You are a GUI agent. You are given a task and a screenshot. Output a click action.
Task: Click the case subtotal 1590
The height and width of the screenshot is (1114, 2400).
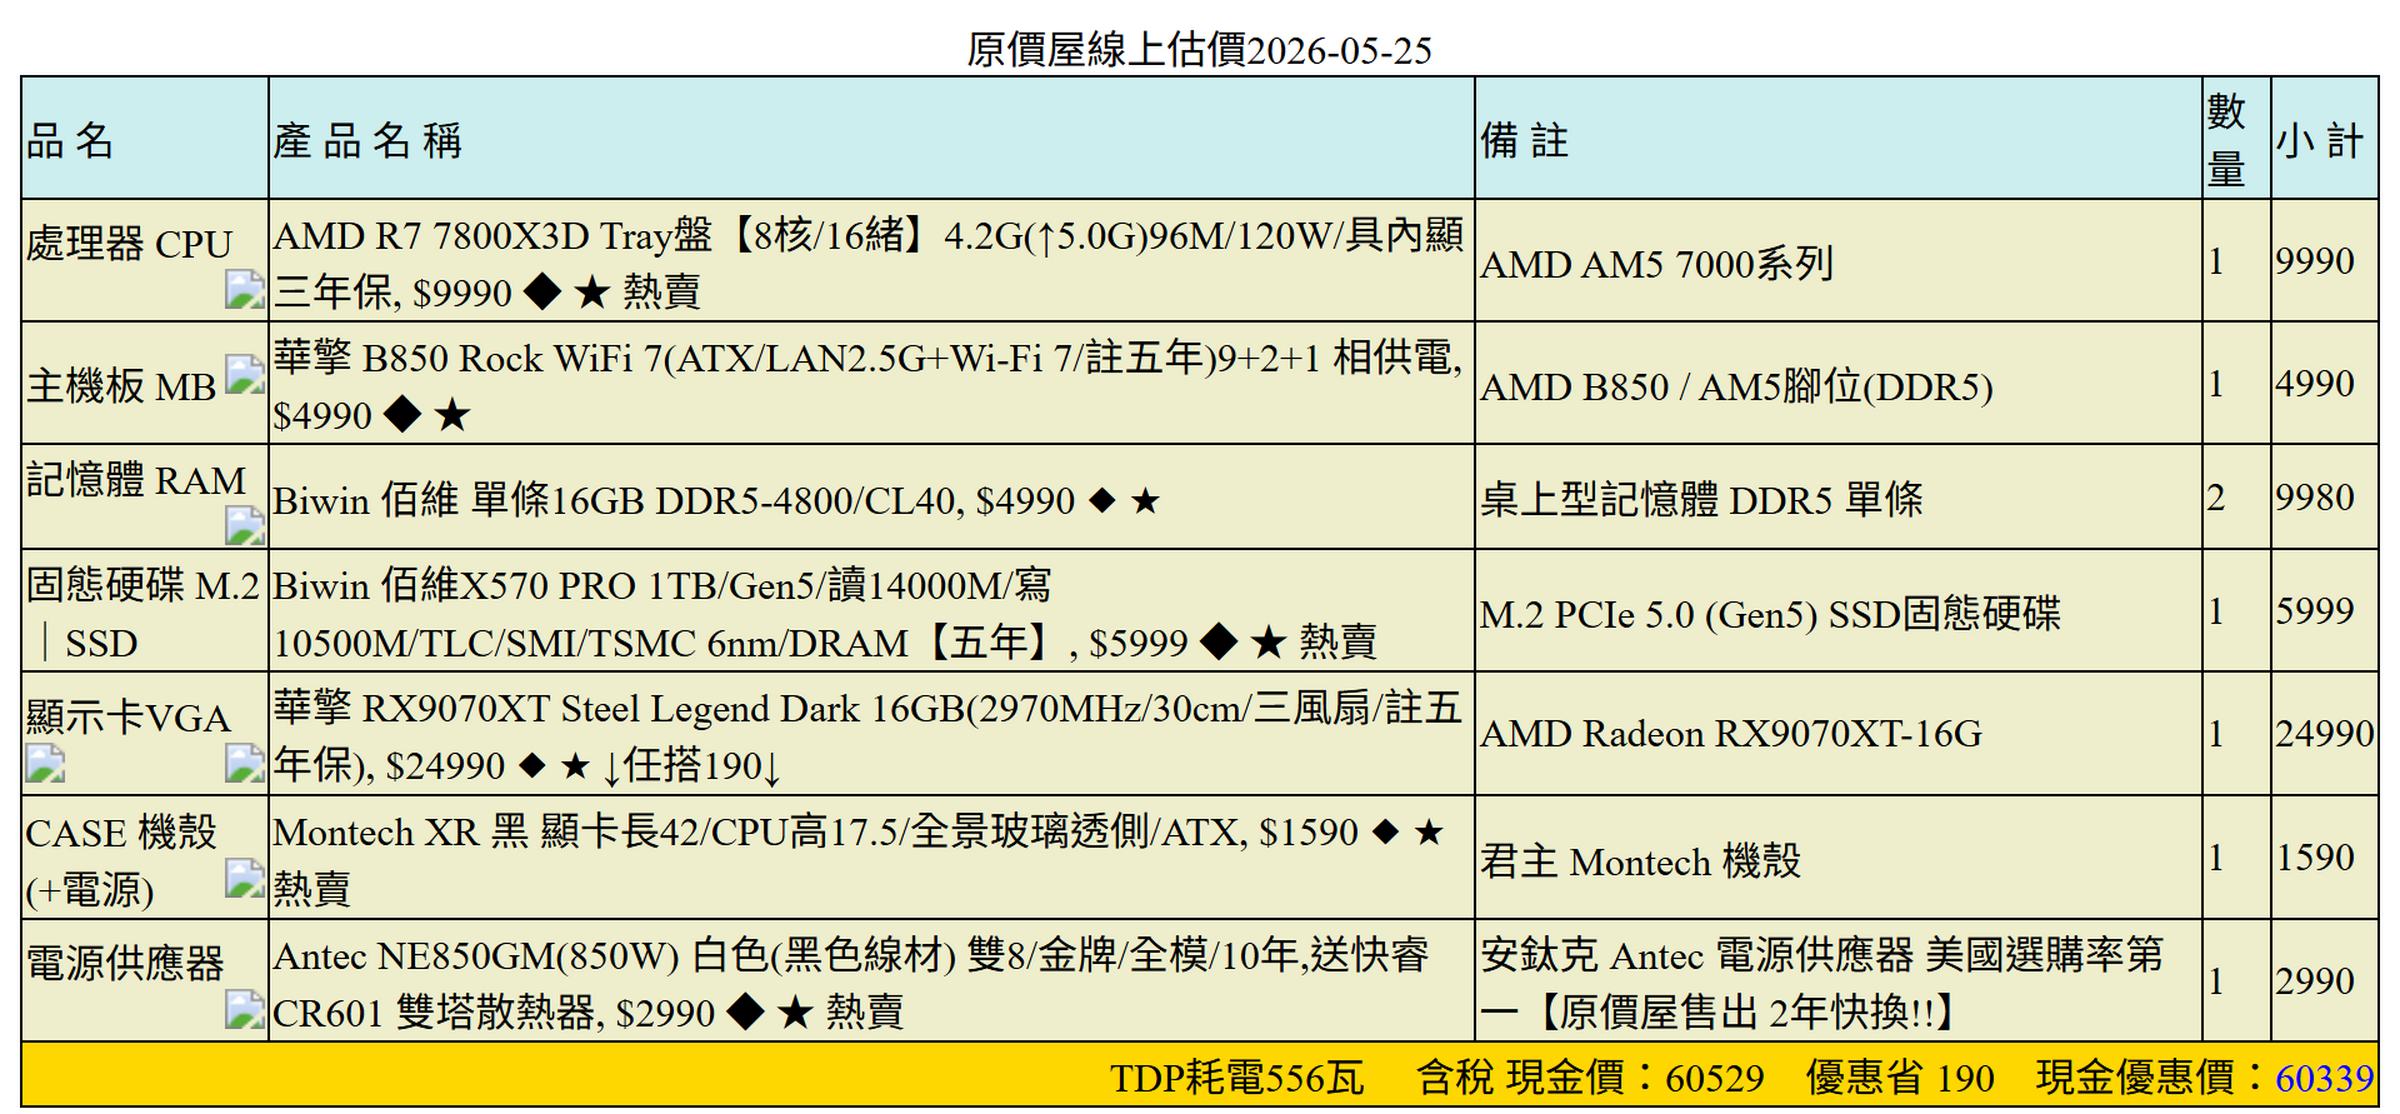point(2315,858)
